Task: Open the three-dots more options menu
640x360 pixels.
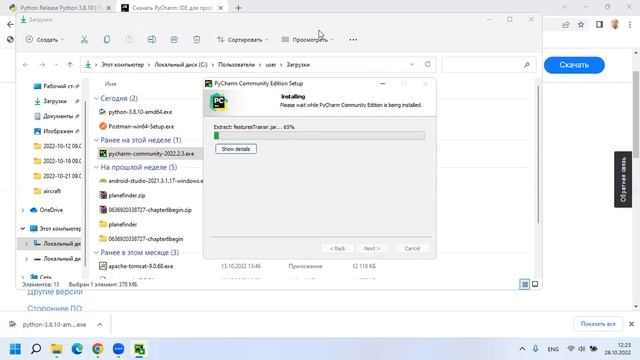Action: [x=353, y=40]
